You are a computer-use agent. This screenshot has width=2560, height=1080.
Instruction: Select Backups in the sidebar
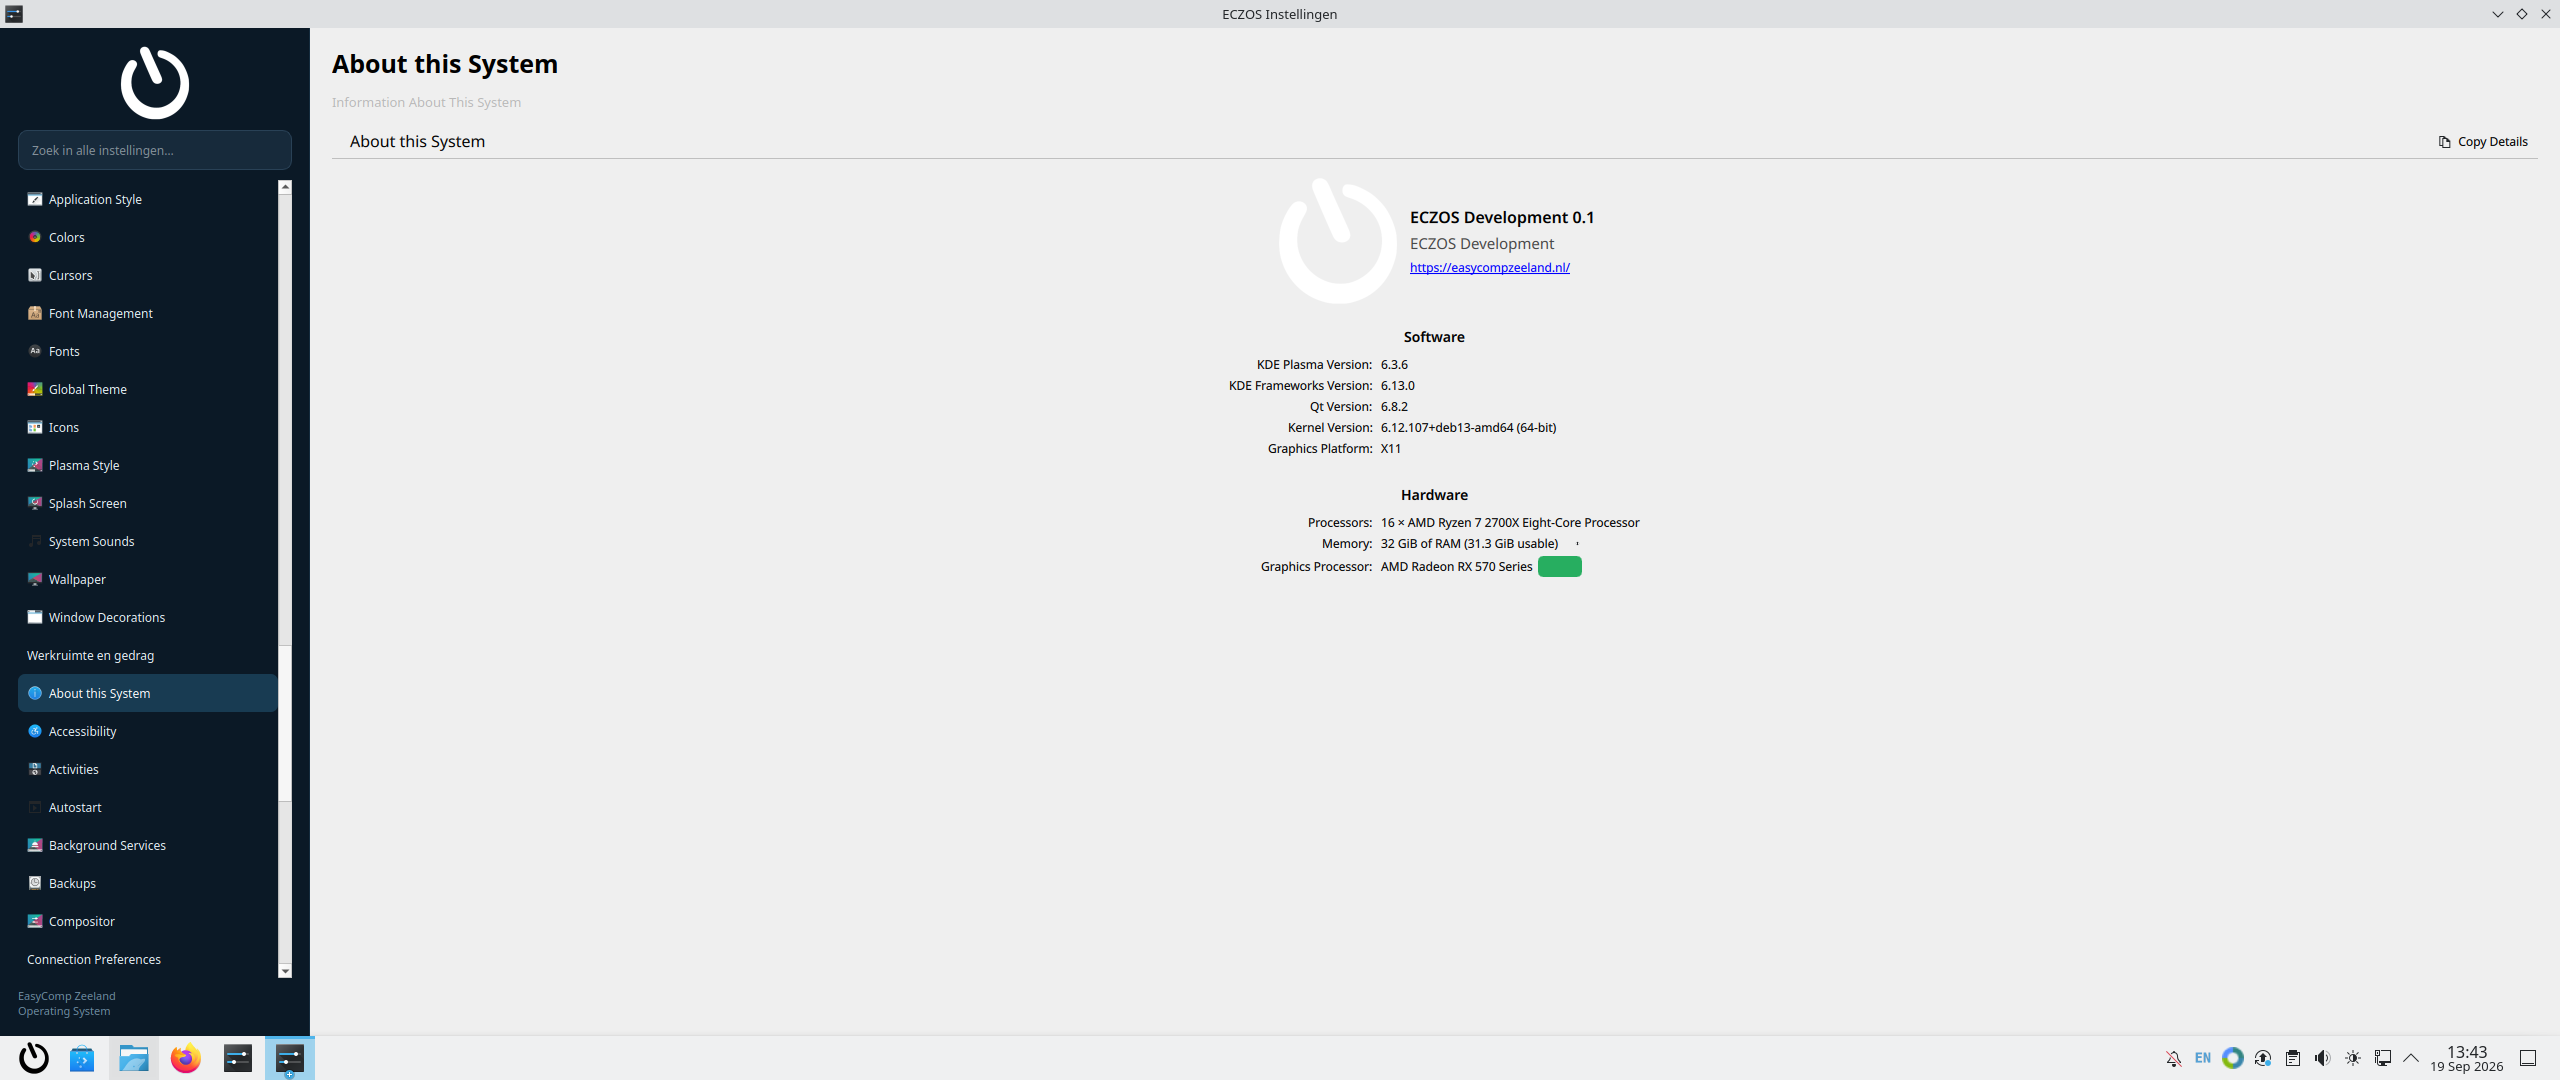[x=147, y=883]
